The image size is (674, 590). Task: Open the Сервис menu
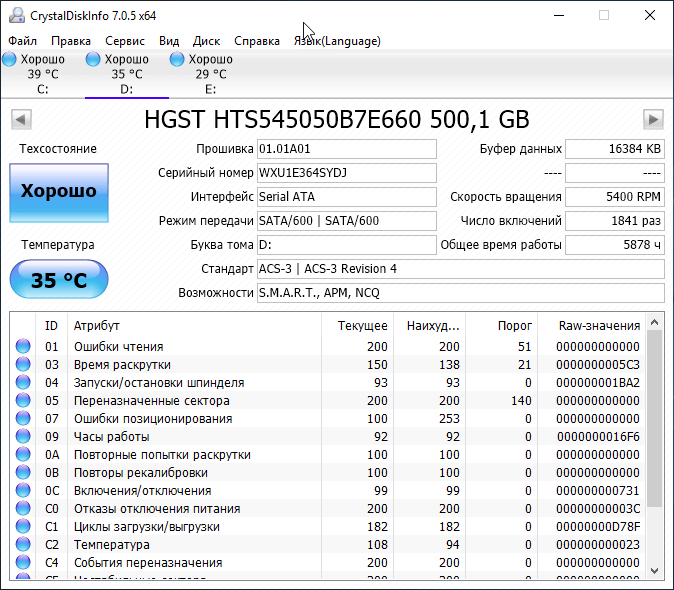pos(125,41)
